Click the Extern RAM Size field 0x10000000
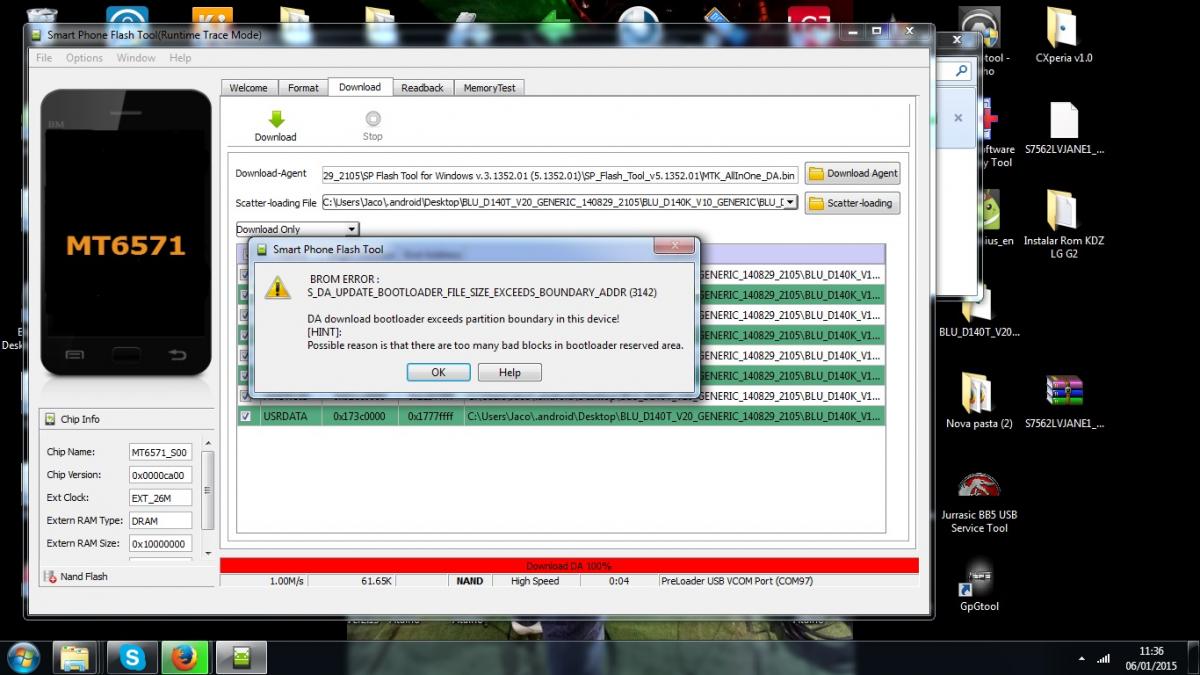 pyautogui.click(x=160, y=544)
